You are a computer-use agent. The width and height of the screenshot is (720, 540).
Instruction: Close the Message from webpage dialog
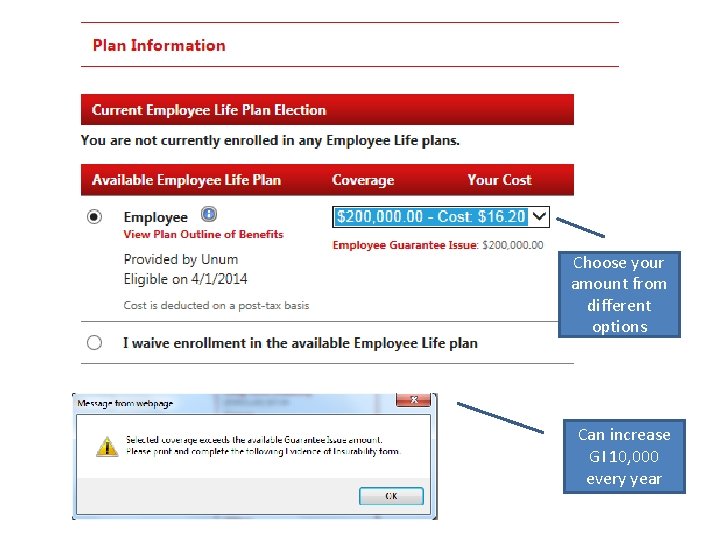tap(413, 400)
